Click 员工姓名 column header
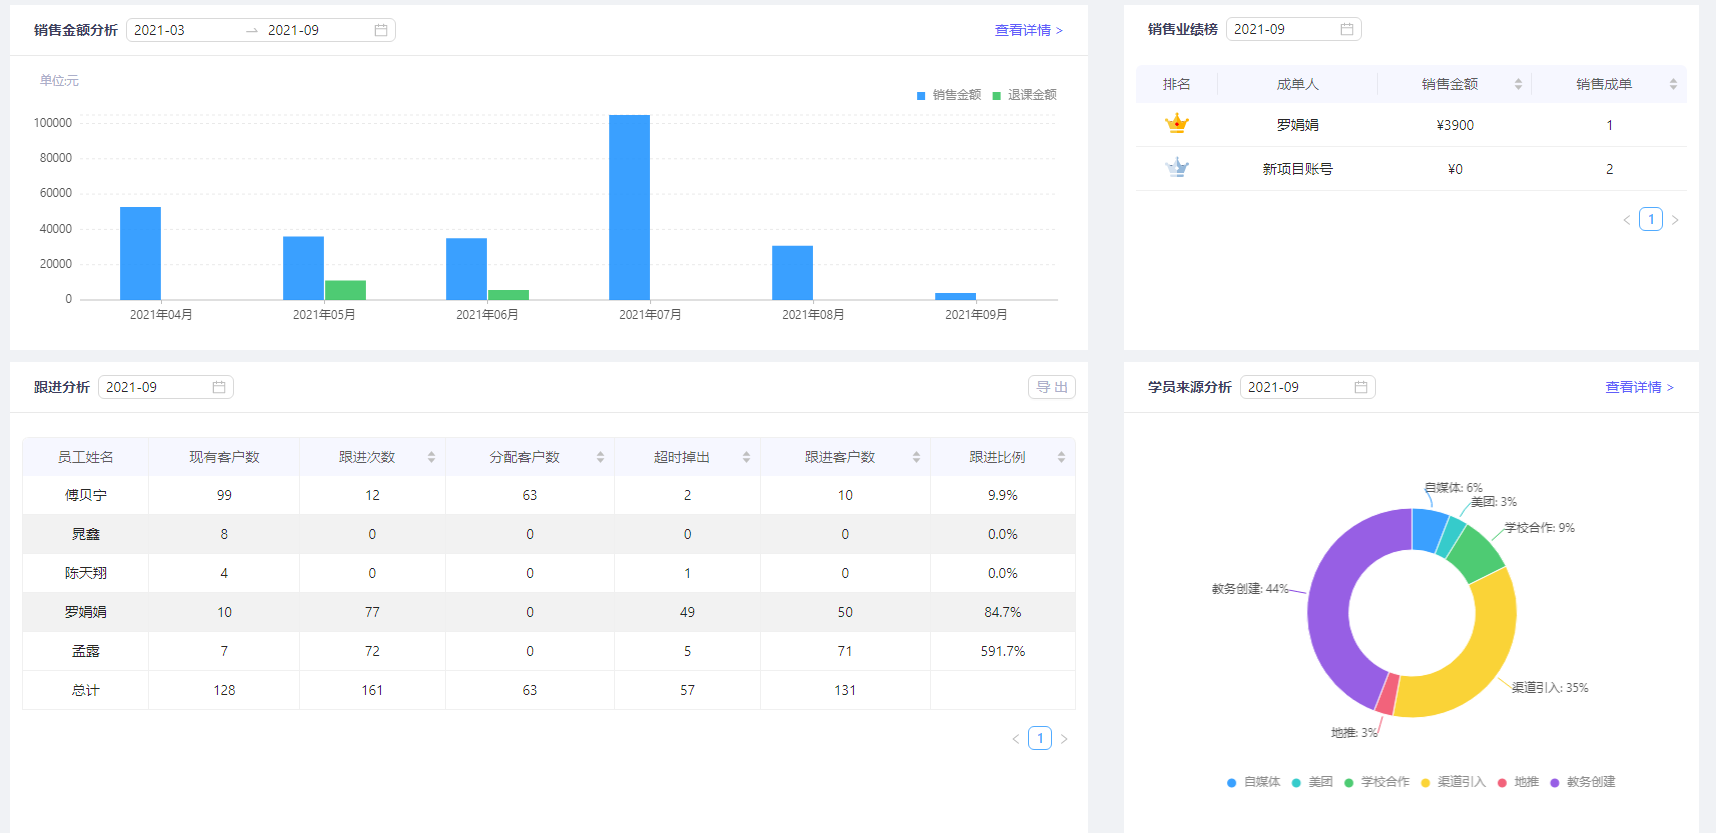 tap(85, 457)
